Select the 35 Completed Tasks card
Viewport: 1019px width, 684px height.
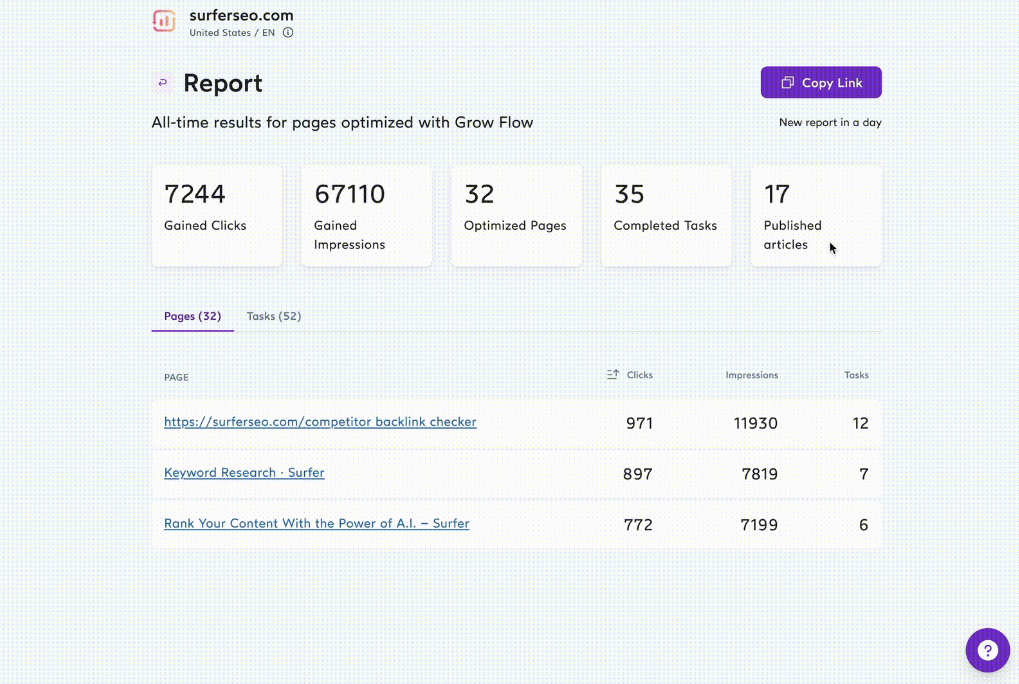pos(666,216)
